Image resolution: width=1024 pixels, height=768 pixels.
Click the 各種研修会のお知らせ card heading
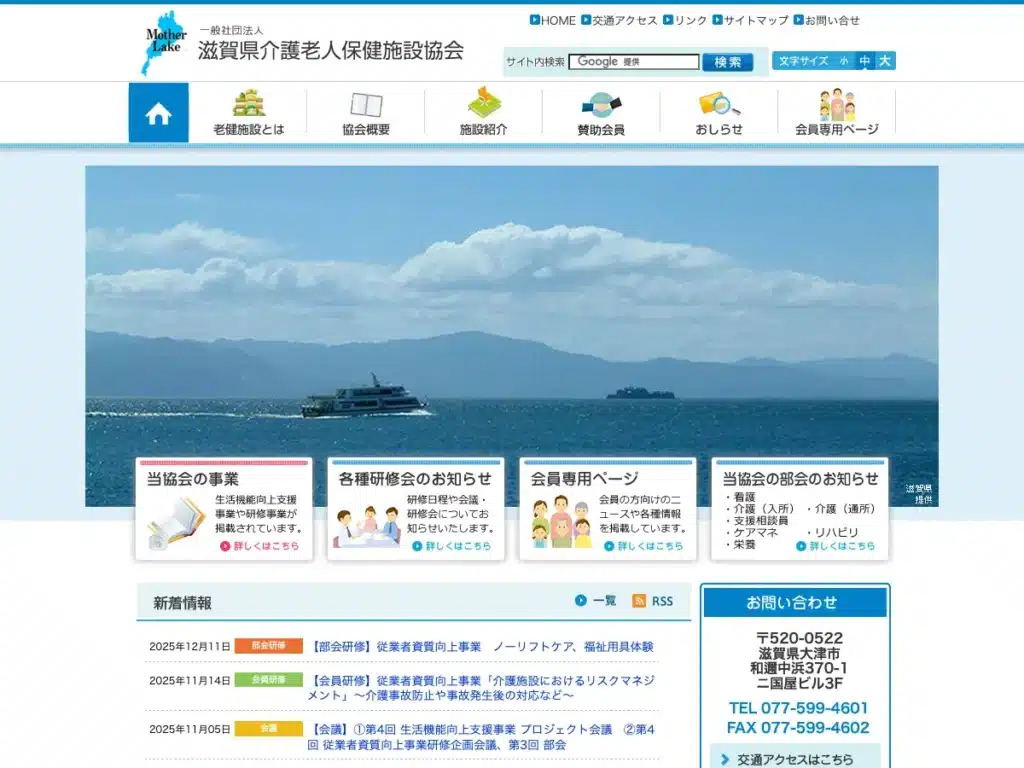click(415, 479)
